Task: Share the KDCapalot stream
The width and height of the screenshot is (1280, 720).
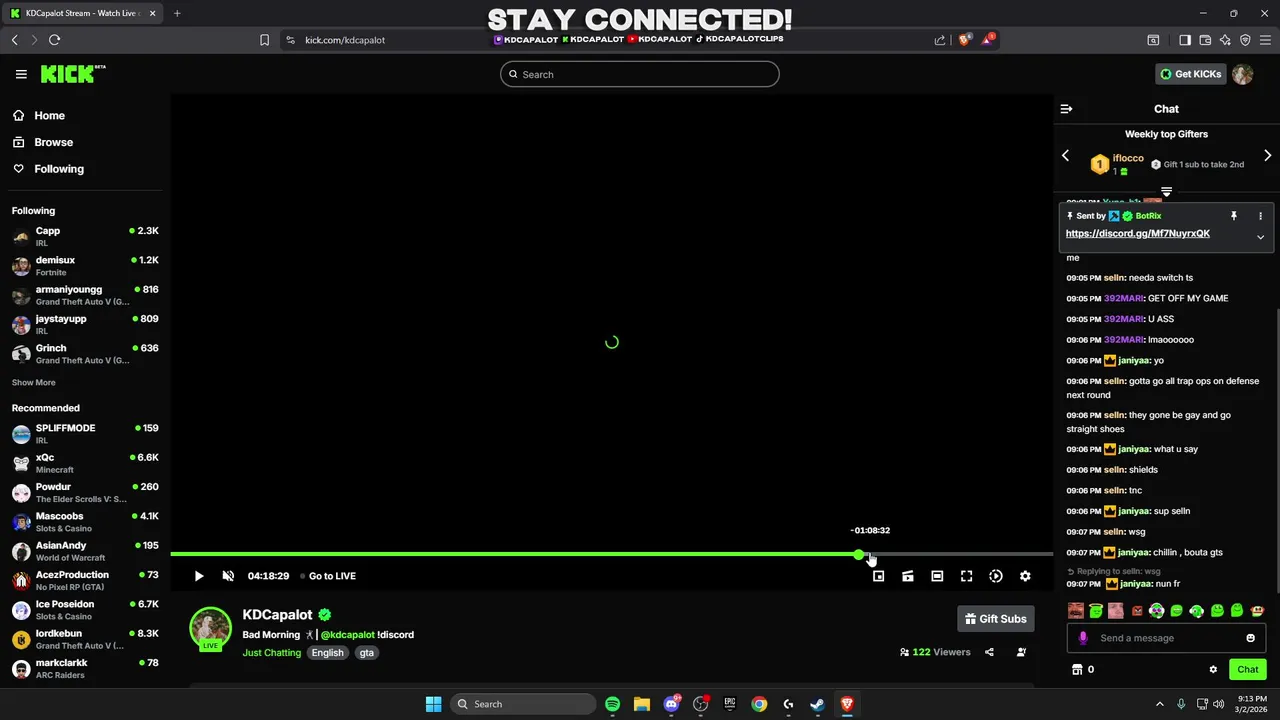Action: 989,652
